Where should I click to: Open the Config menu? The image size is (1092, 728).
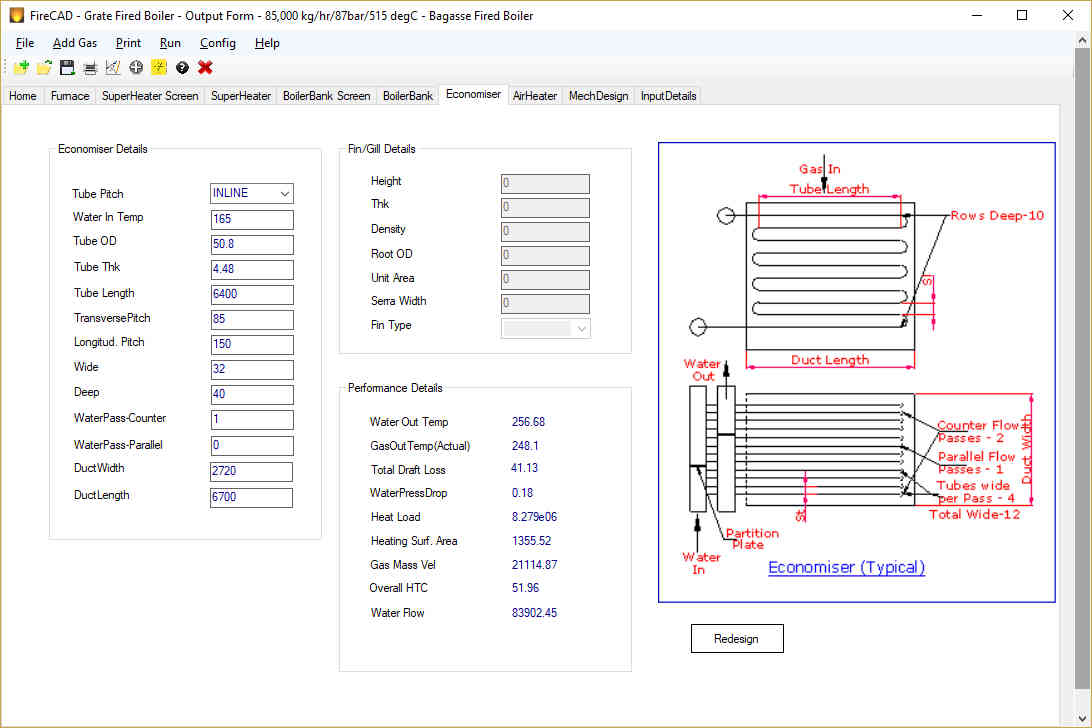click(x=217, y=43)
